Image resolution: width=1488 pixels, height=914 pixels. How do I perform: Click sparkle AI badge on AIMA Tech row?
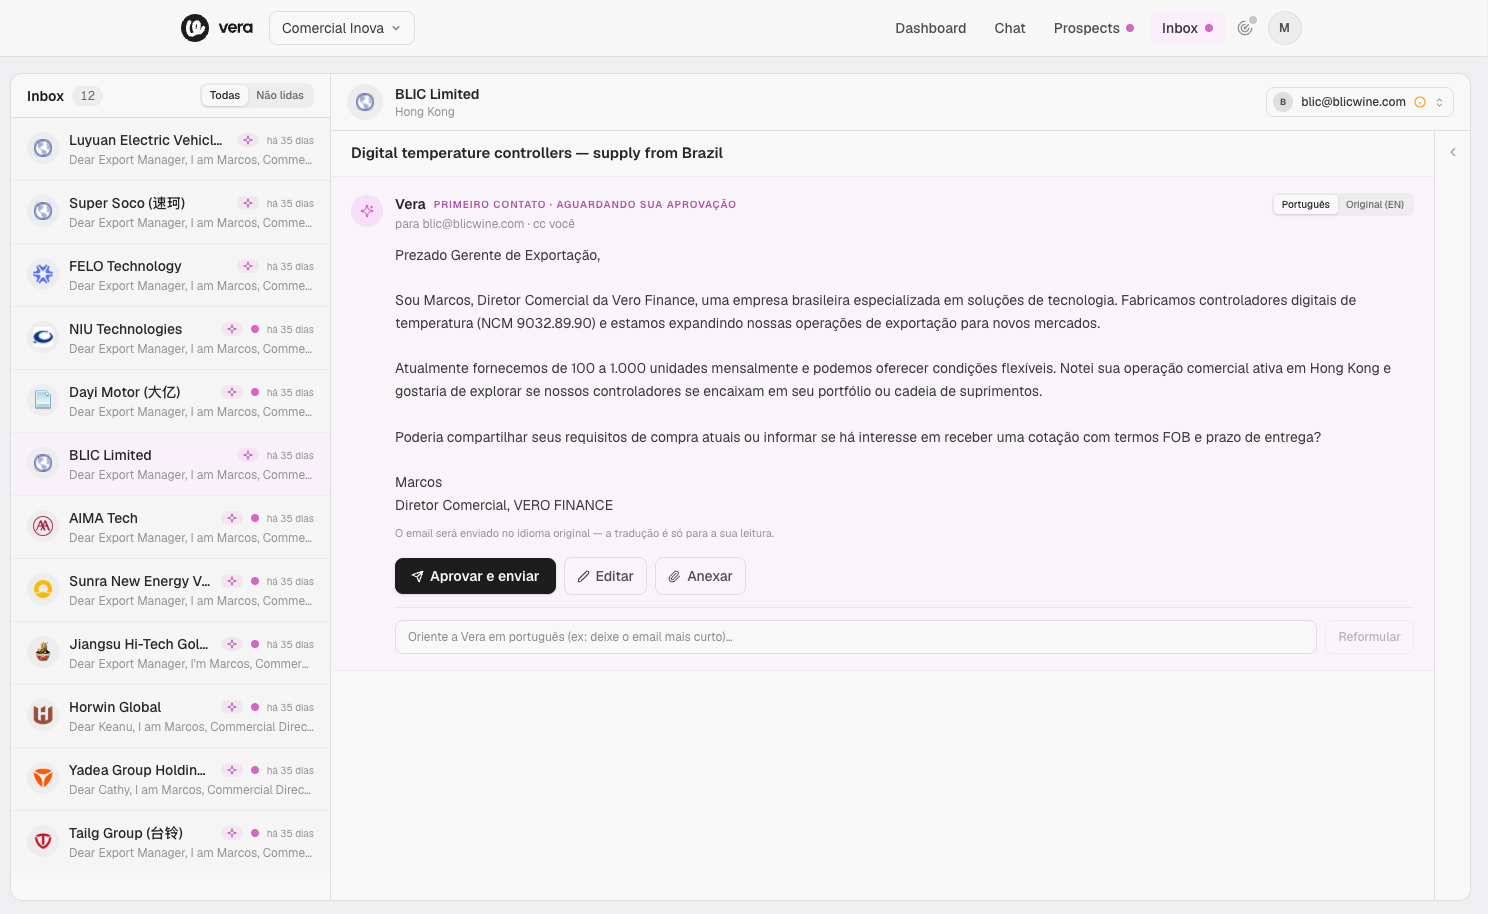tap(232, 518)
